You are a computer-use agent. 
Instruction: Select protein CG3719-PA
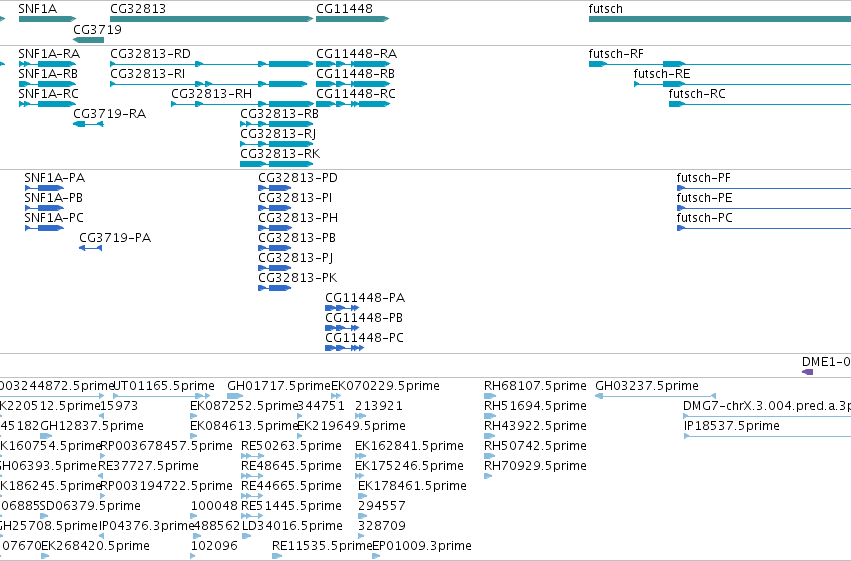(x=91, y=248)
